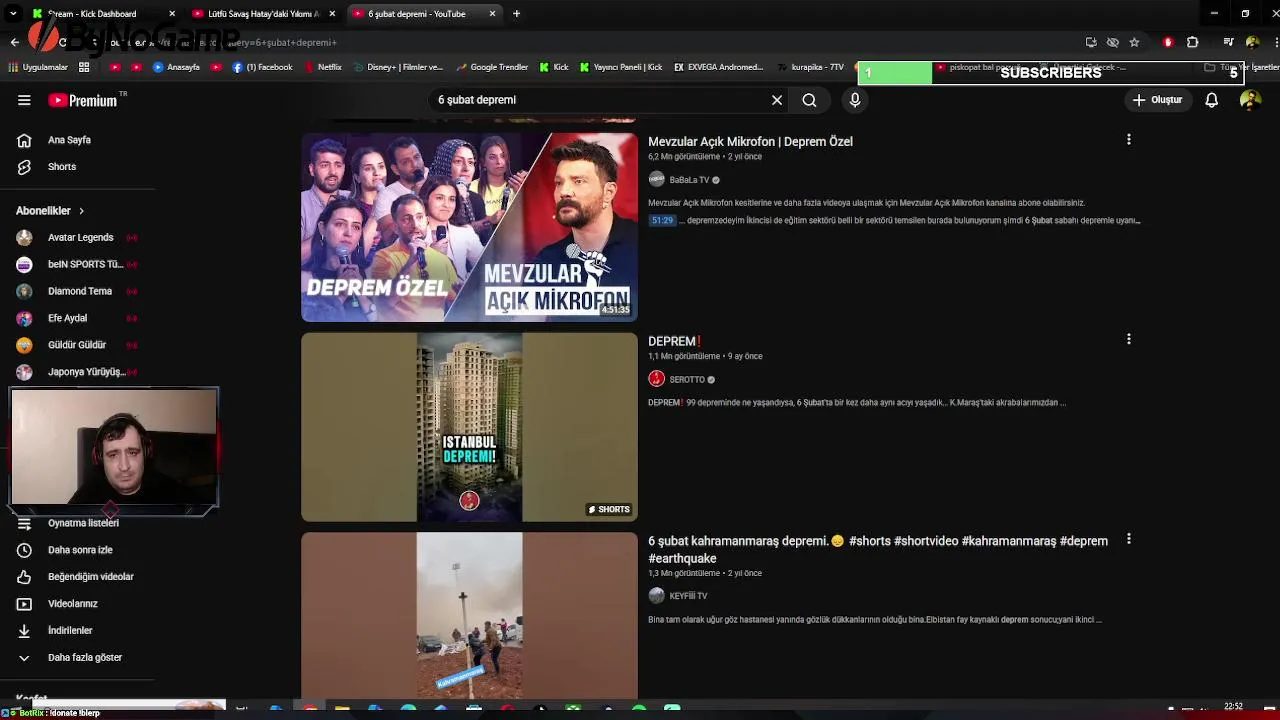The width and height of the screenshot is (1280, 720).
Task: Close the 6 şubat depremi - YouTube tab
Action: [493, 14]
